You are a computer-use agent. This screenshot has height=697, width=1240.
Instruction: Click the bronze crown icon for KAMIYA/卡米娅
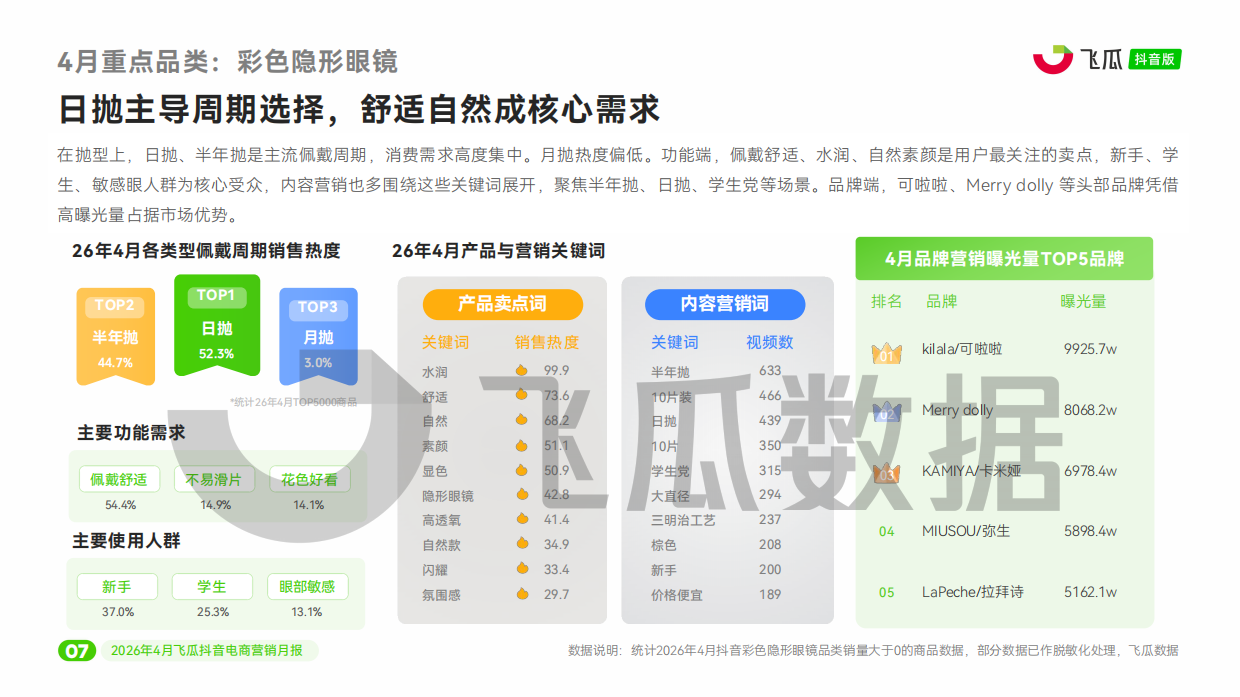click(x=887, y=472)
